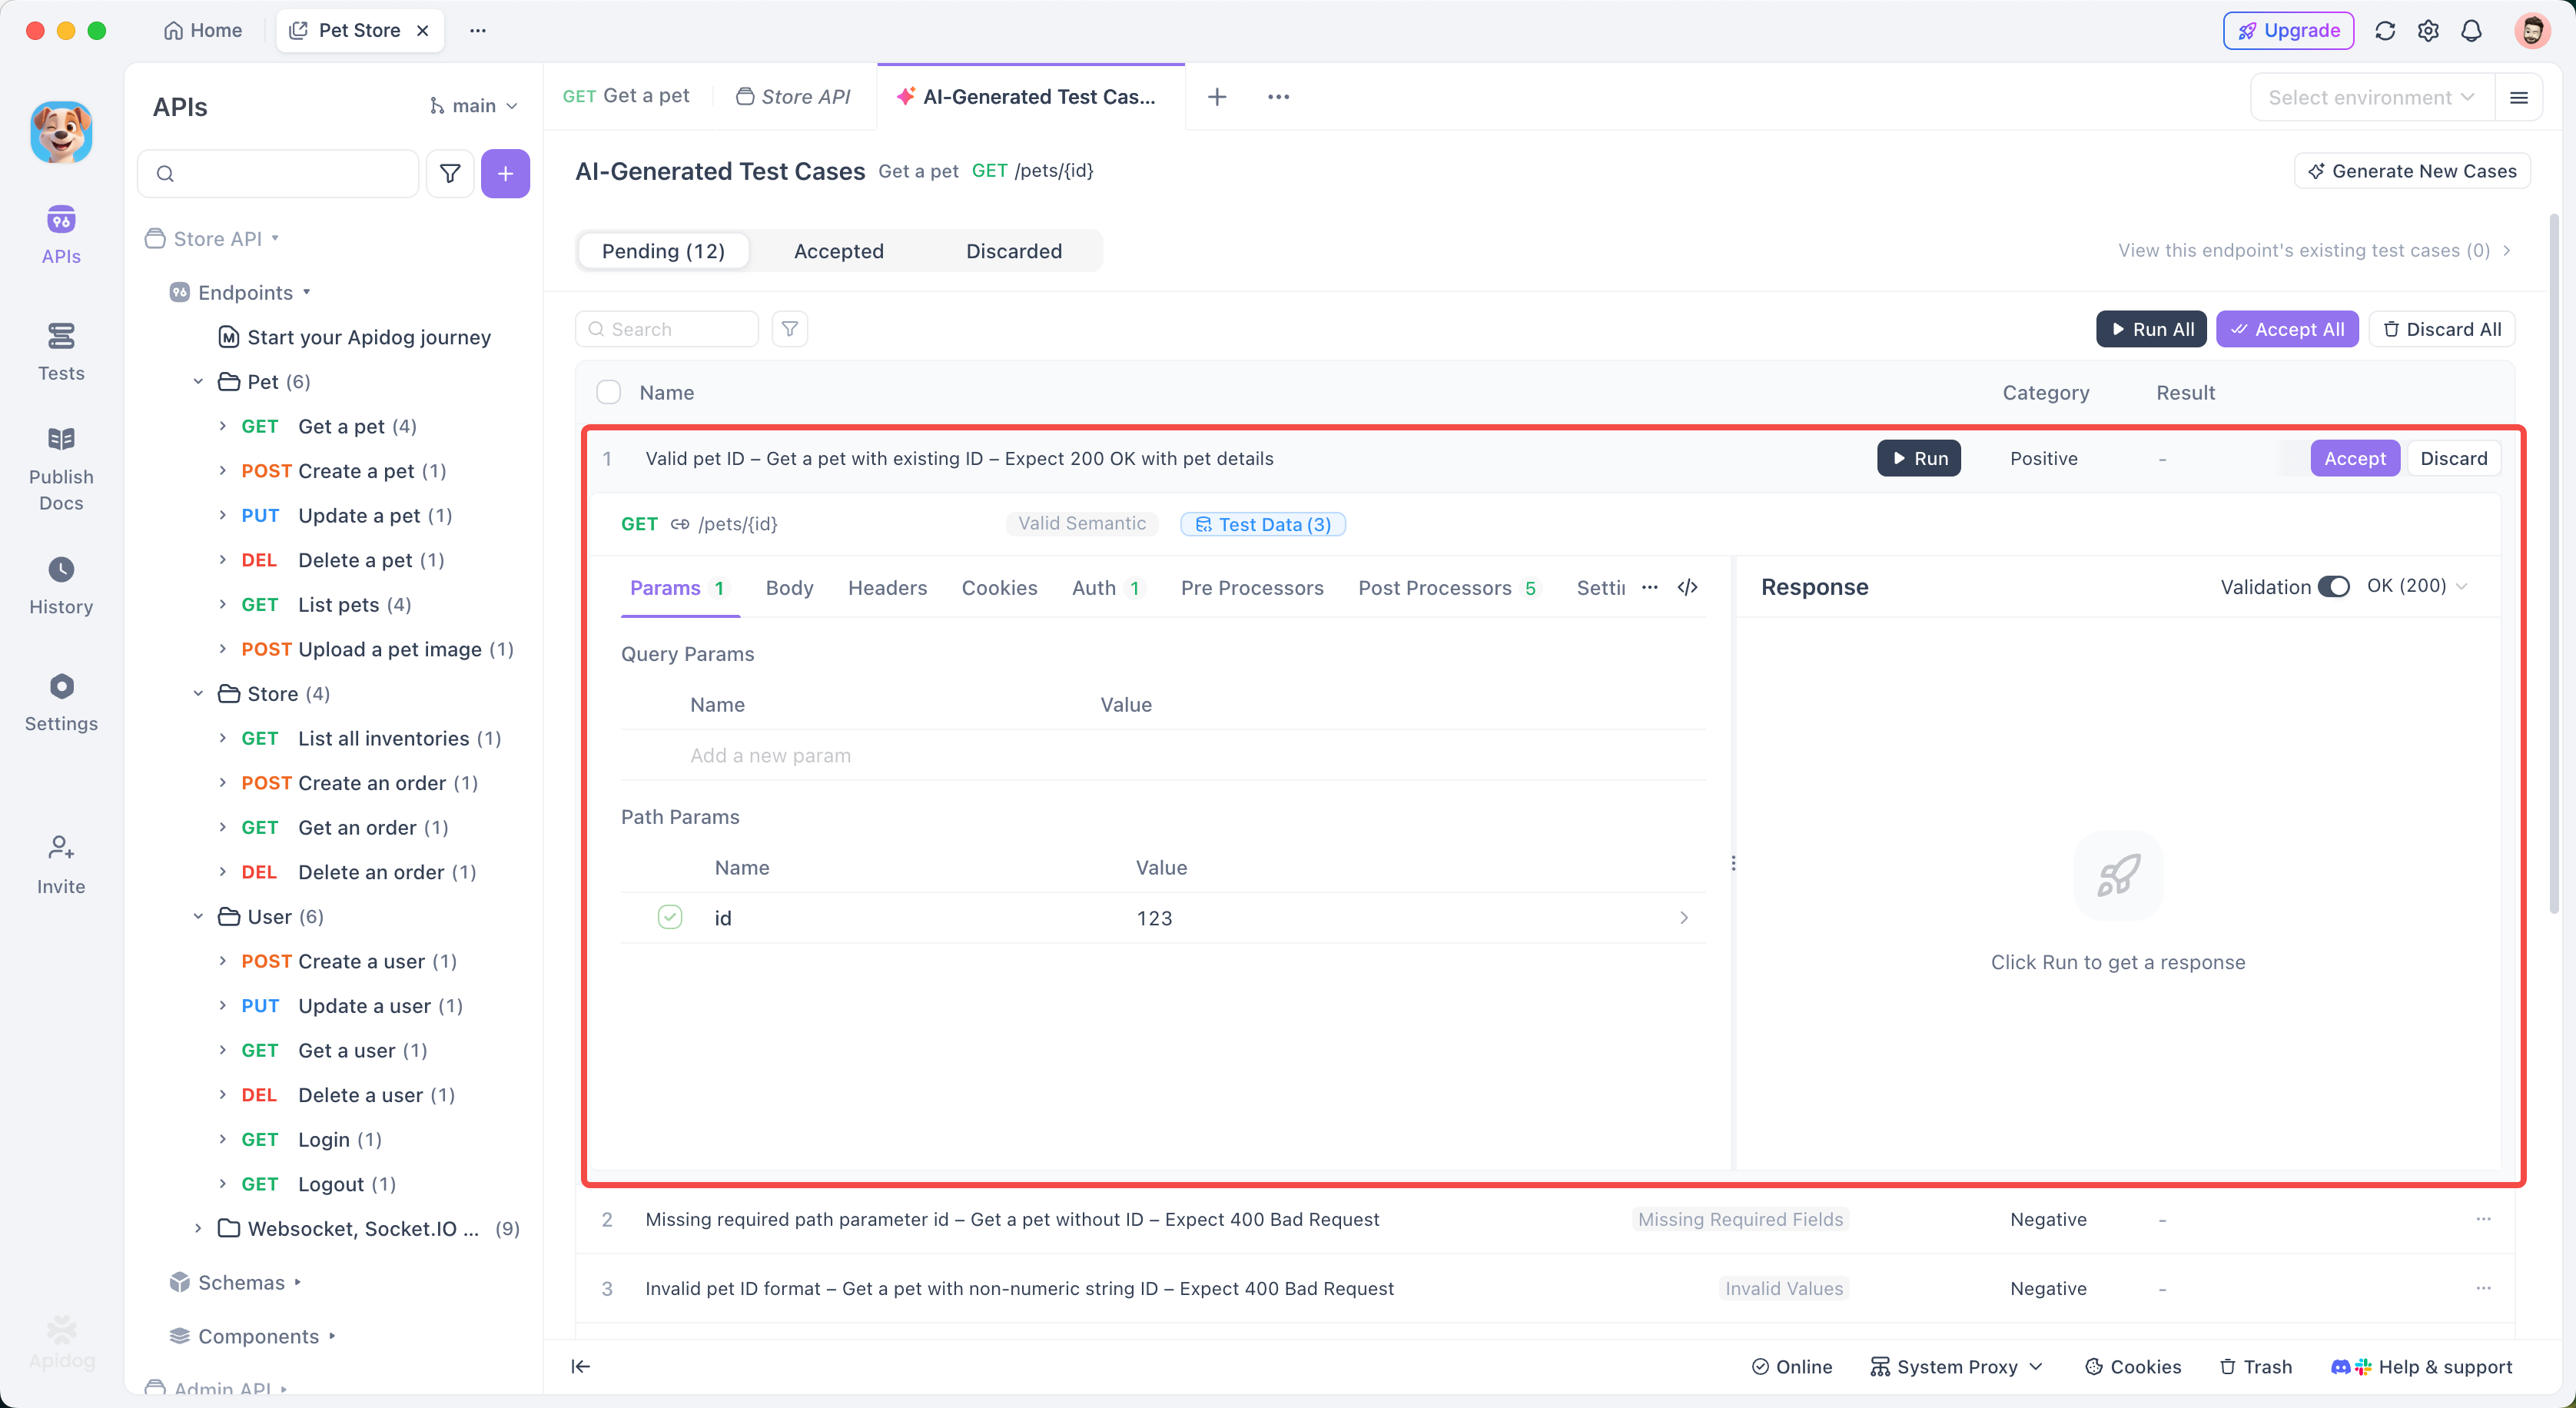Click Generate New Cases button
Viewport: 2576px width, 1408px height.
2411,171
